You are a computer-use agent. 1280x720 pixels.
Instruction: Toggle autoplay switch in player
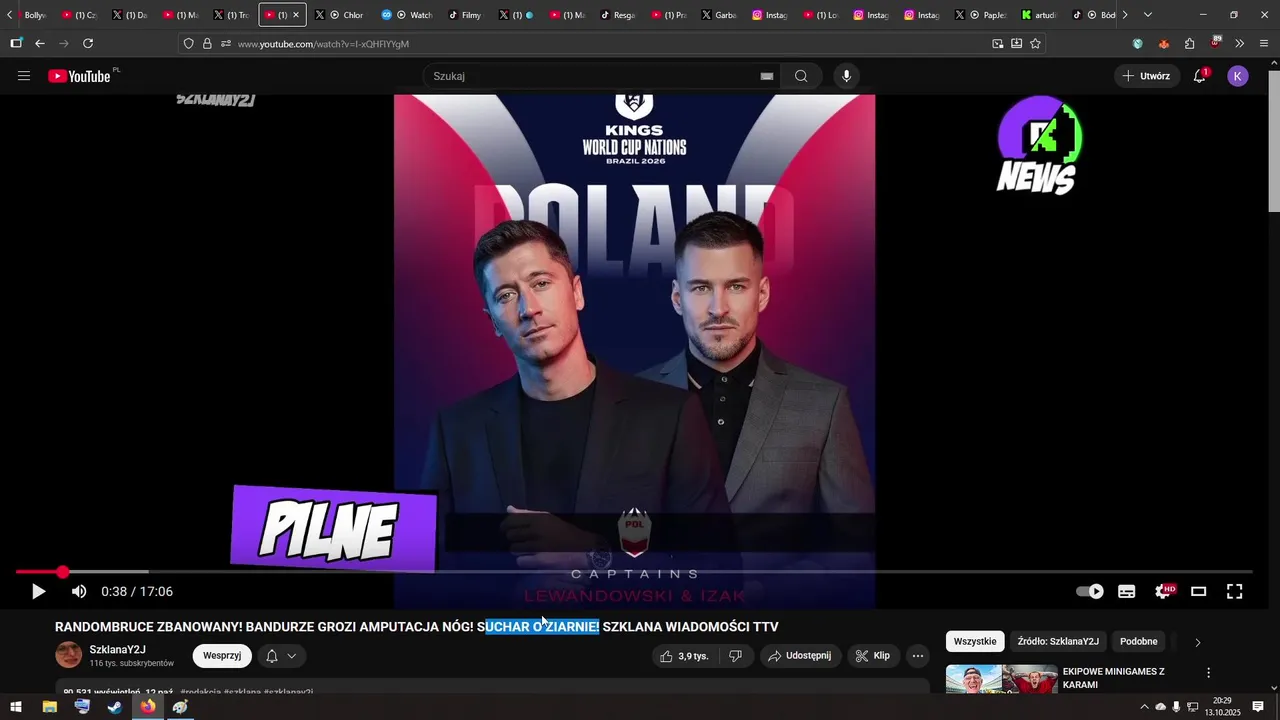(x=1090, y=592)
